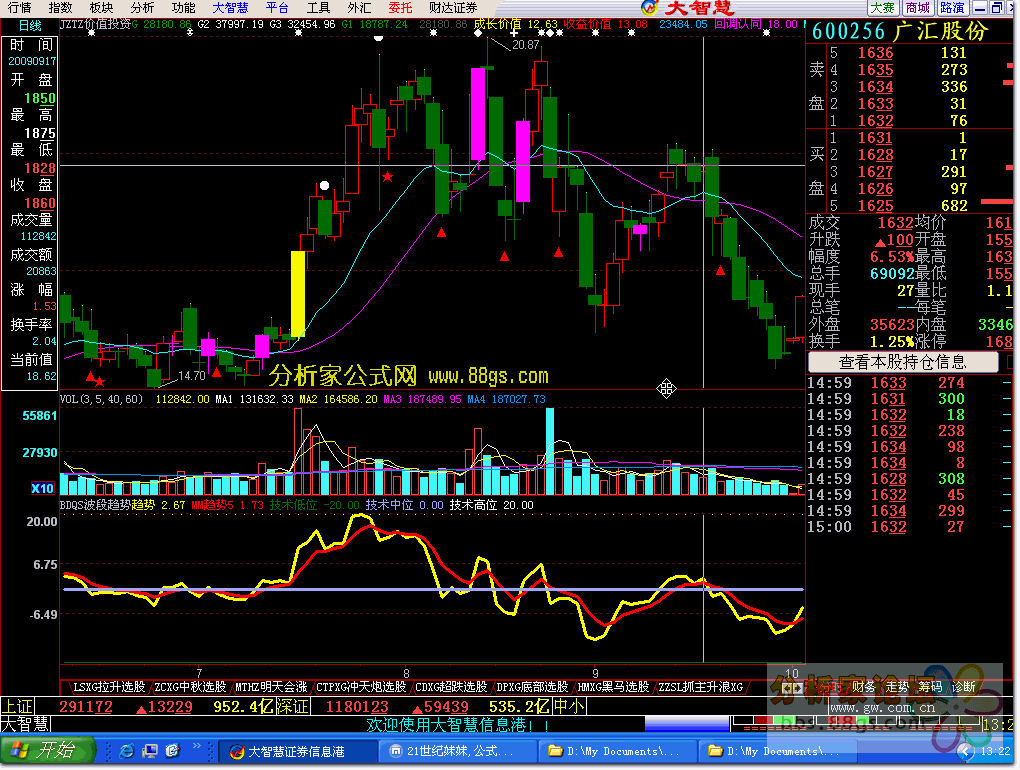Click the 回调认同 18.00 label
This screenshot has height=770, width=1020.
pos(755,24)
